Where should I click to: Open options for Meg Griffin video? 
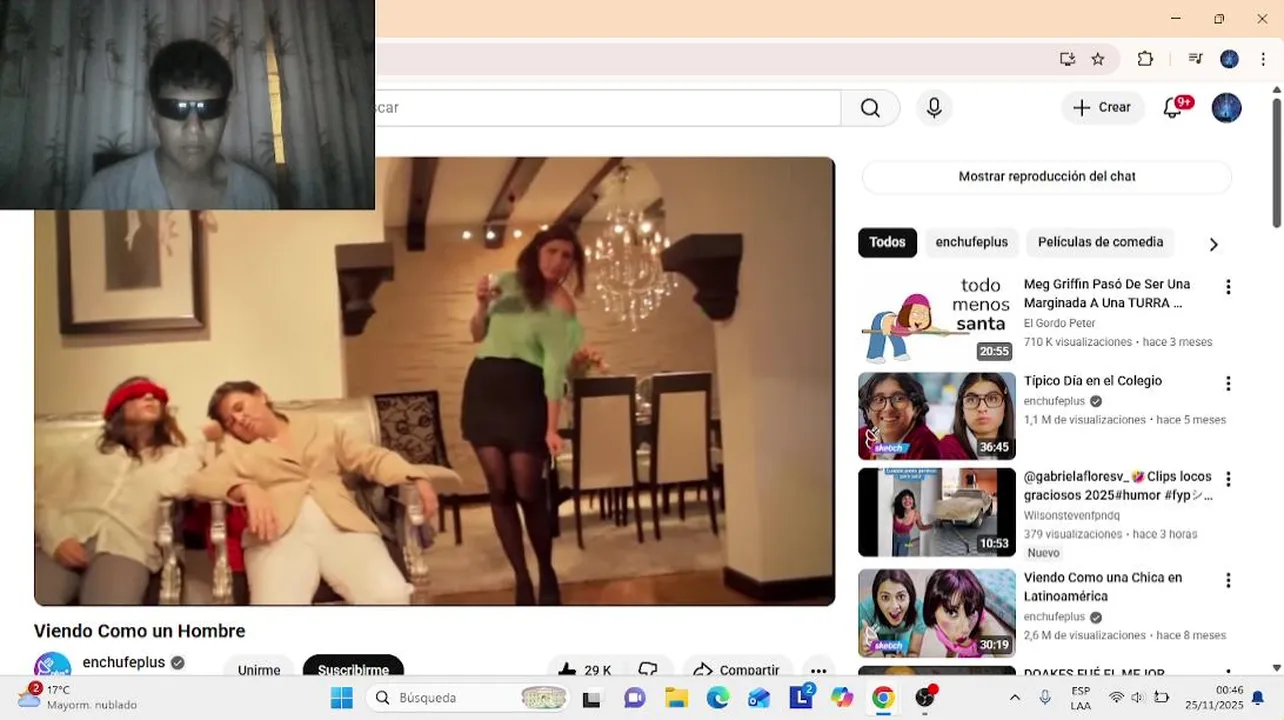tap(1228, 287)
